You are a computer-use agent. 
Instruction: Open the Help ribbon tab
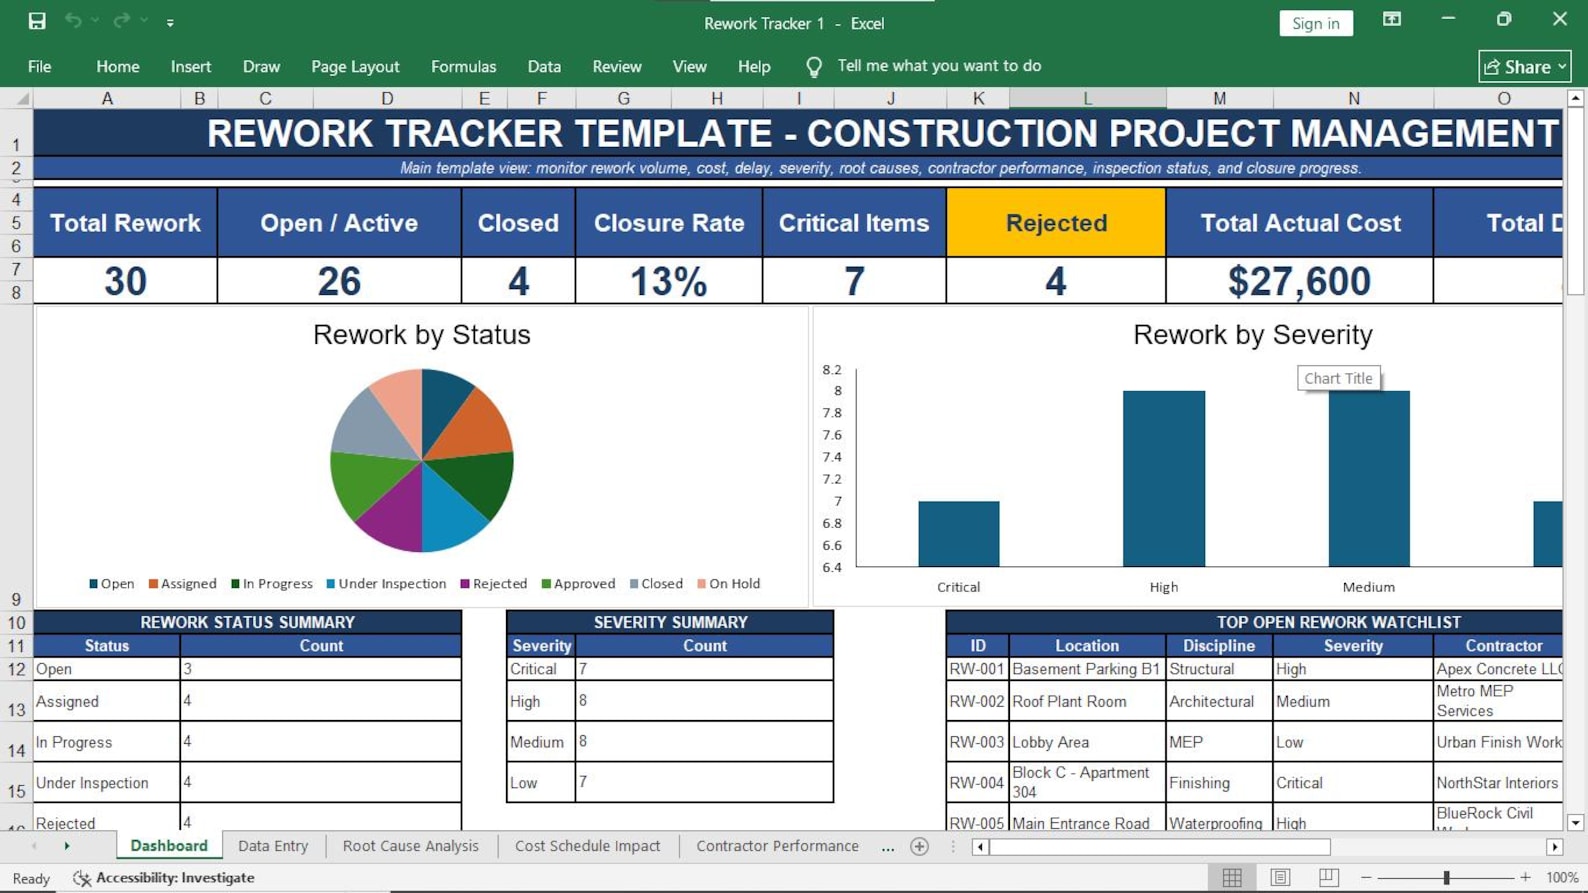(x=754, y=67)
